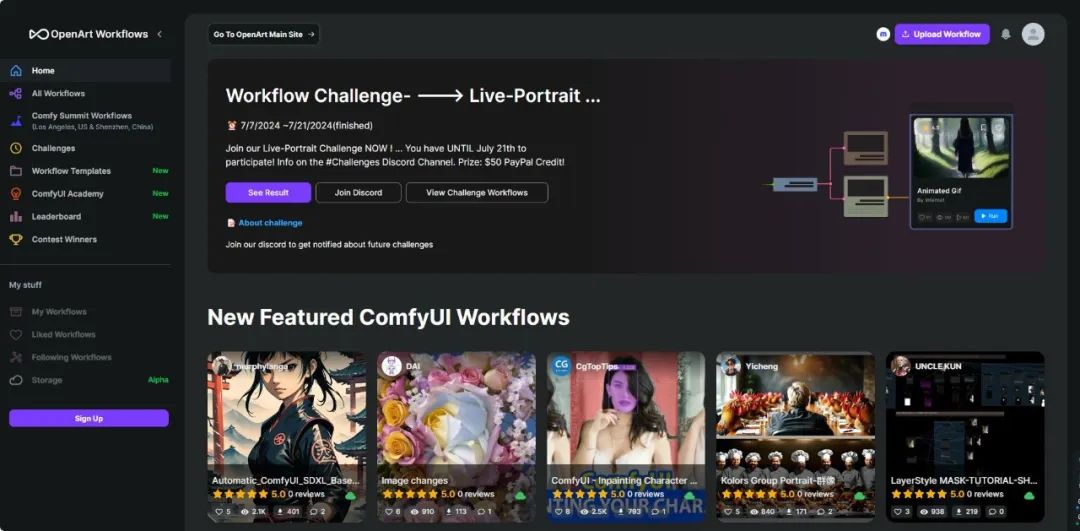The width and height of the screenshot is (1080, 531).
Task: Open the Image changes workflow card
Action: pyautogui.click(x=456, y=437)
